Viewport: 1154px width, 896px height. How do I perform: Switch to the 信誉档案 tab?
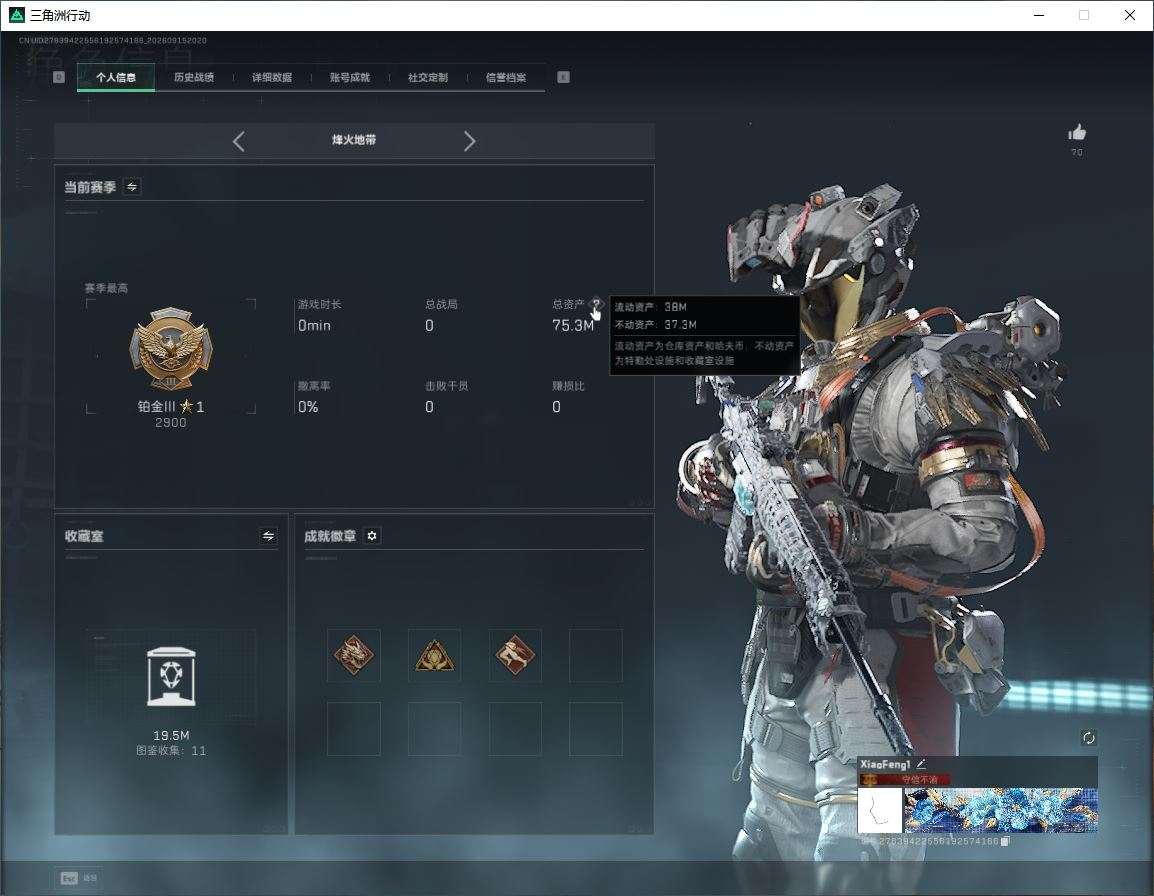click(x=506, y=77)
